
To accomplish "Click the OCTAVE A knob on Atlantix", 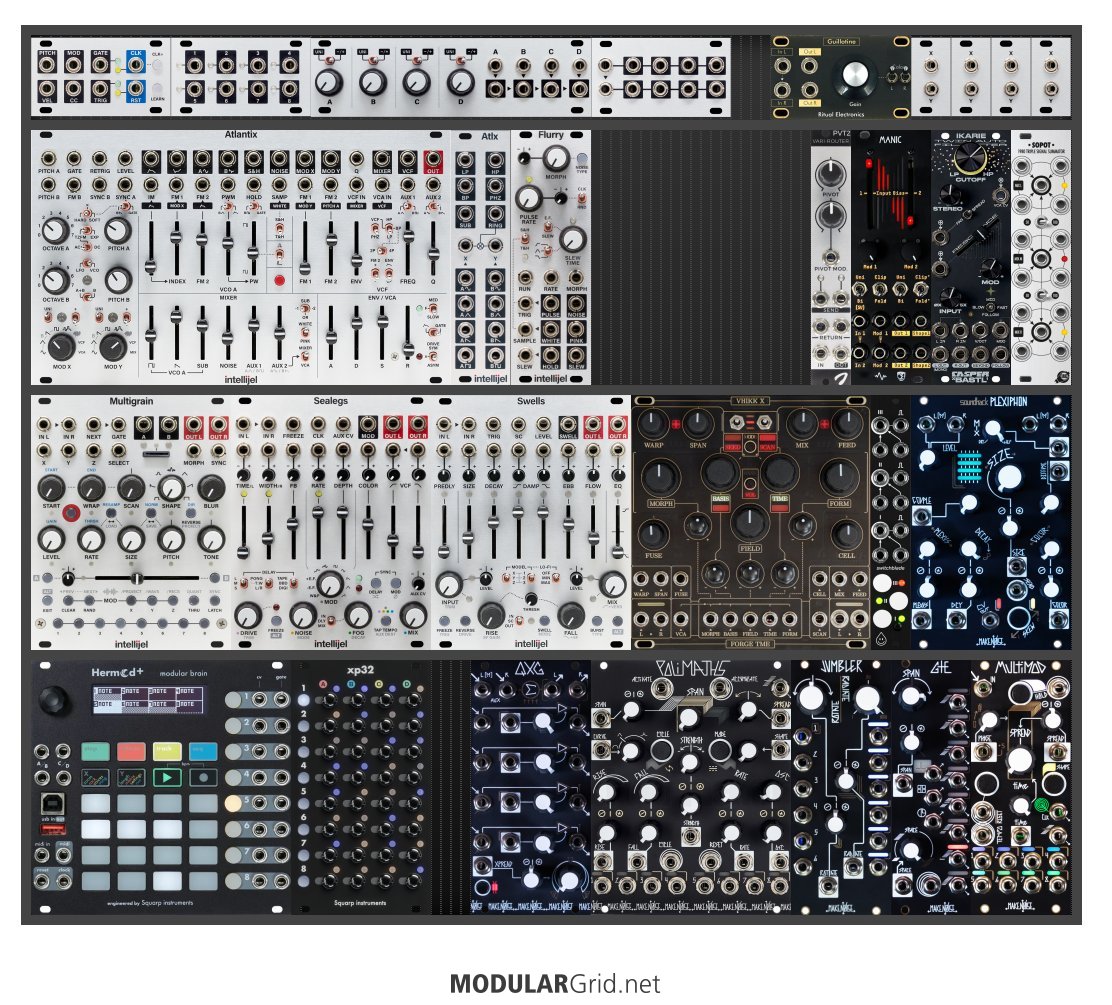I will (55, 230).
